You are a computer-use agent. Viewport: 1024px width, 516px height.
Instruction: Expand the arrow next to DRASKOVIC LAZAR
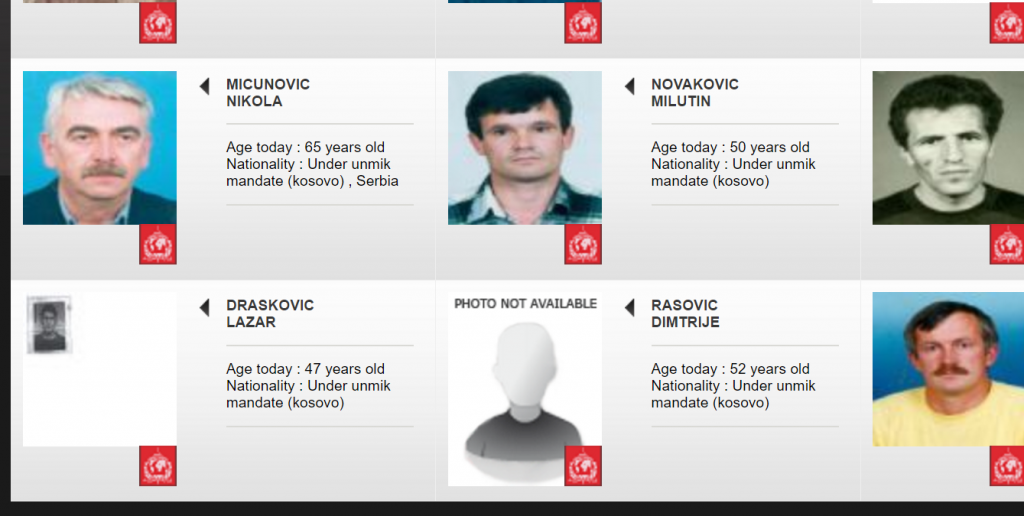[x=204, y=308]
